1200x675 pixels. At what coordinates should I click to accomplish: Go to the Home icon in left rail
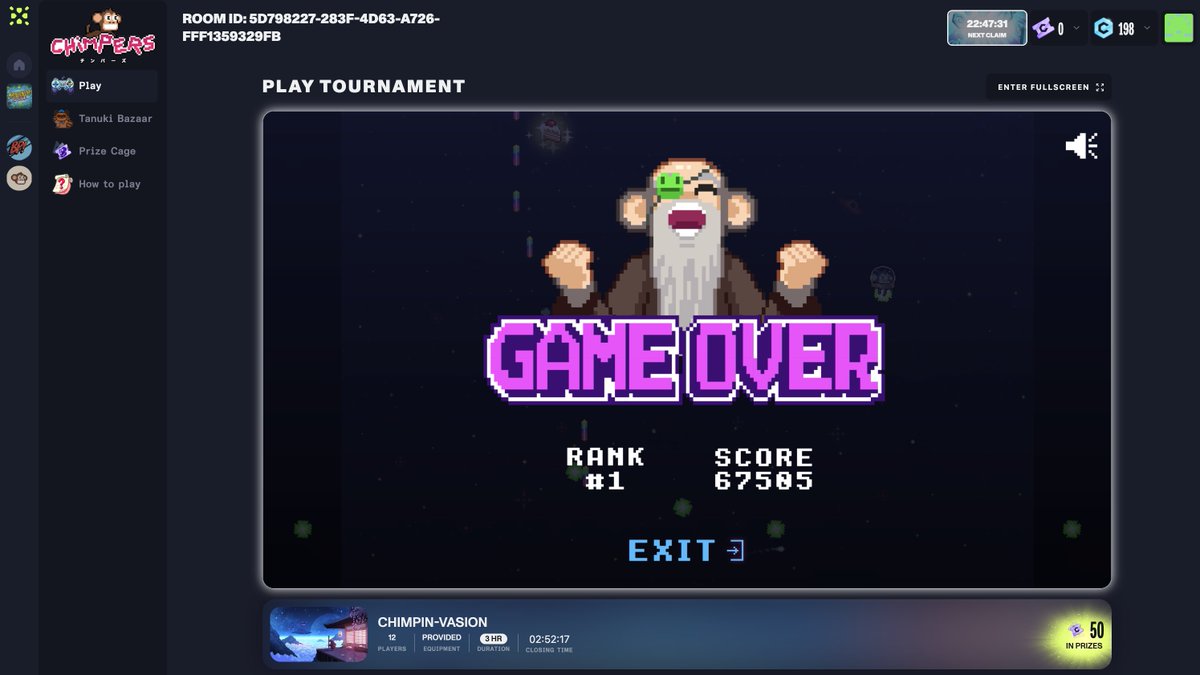click(x=19, y=65)
